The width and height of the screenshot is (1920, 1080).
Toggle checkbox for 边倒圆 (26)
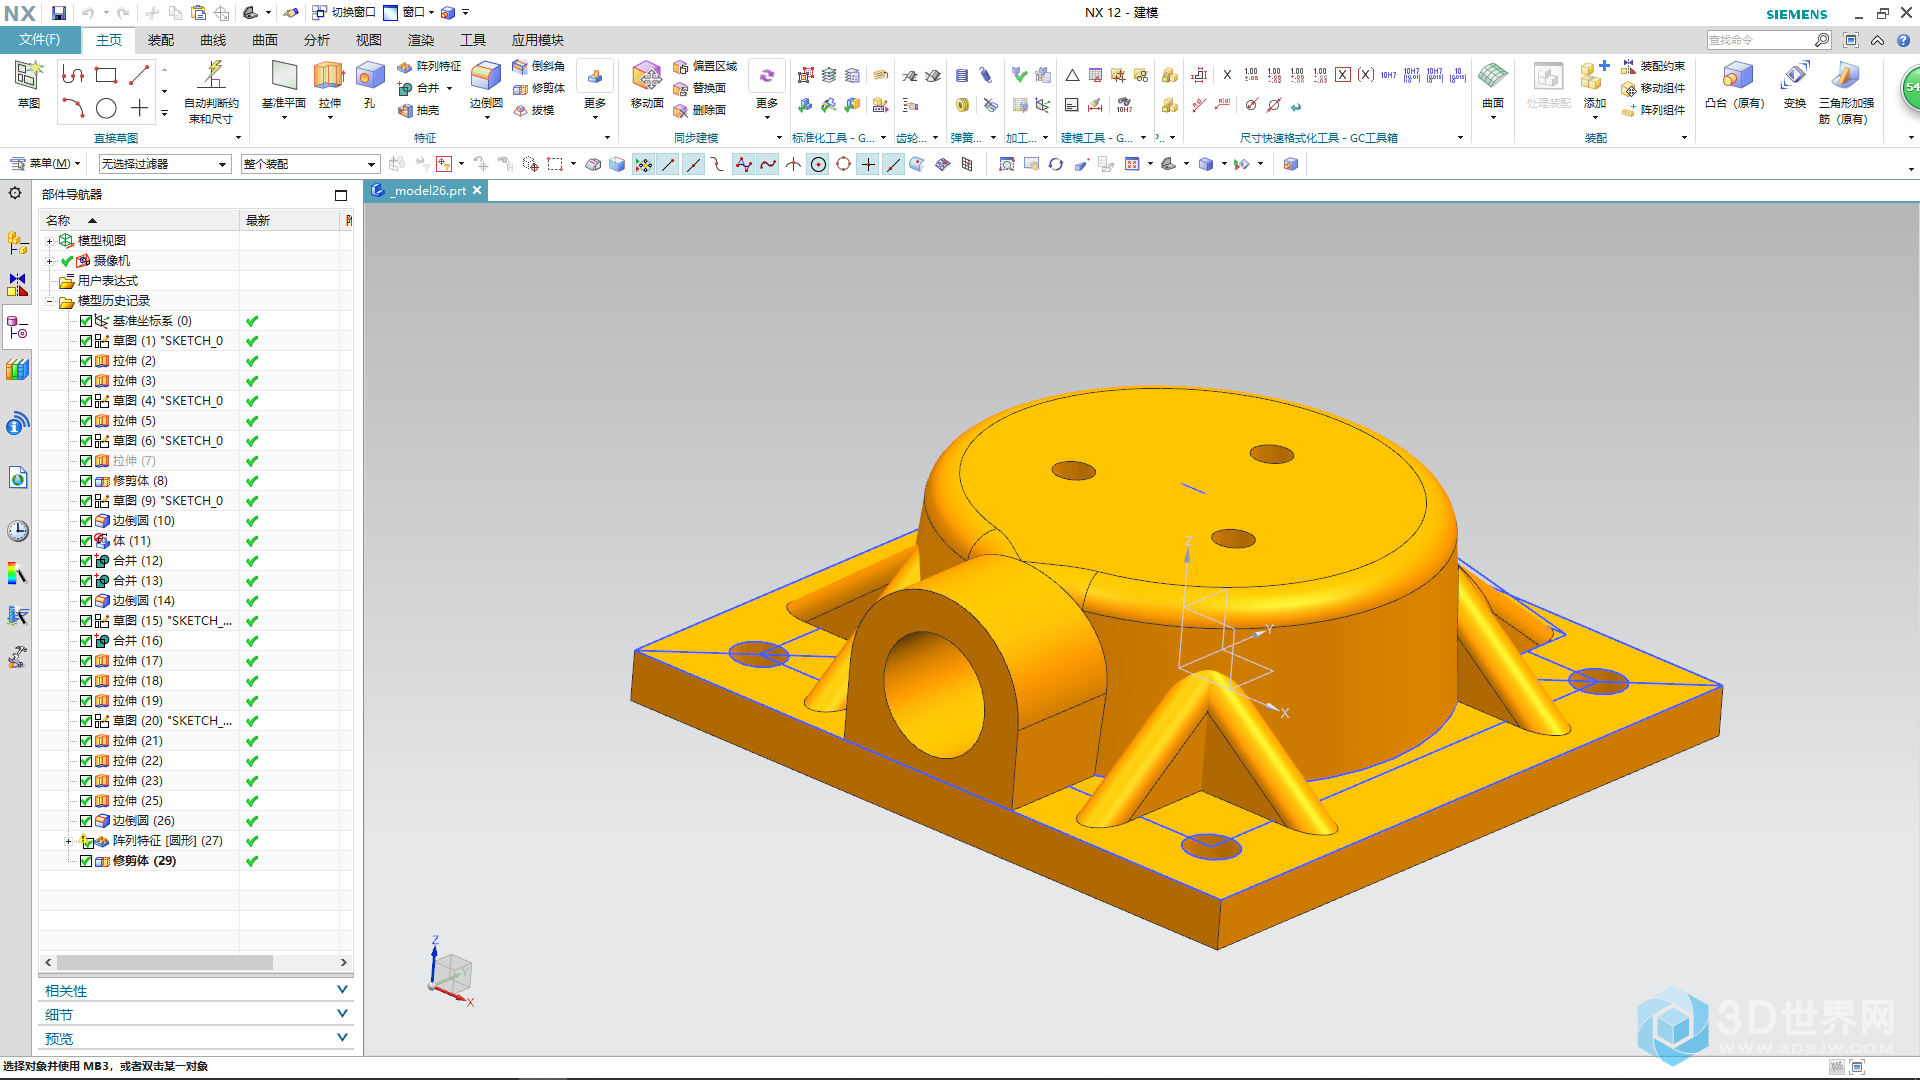click(86, 821)
